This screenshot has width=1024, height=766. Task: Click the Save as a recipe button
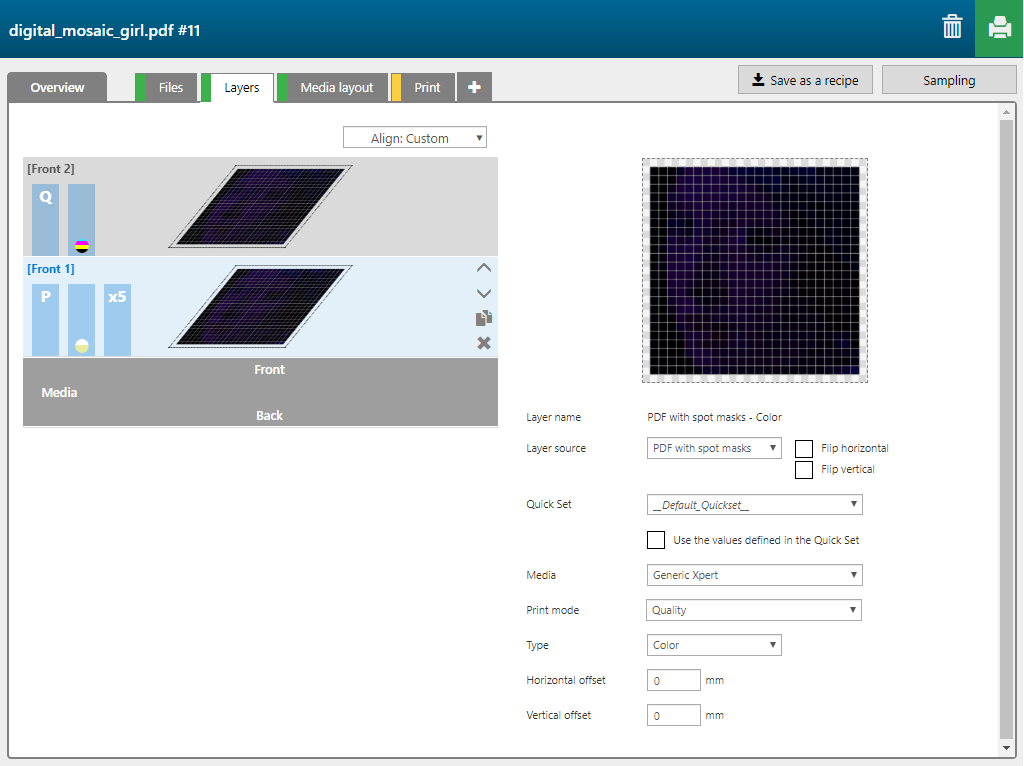coord(805,80)
